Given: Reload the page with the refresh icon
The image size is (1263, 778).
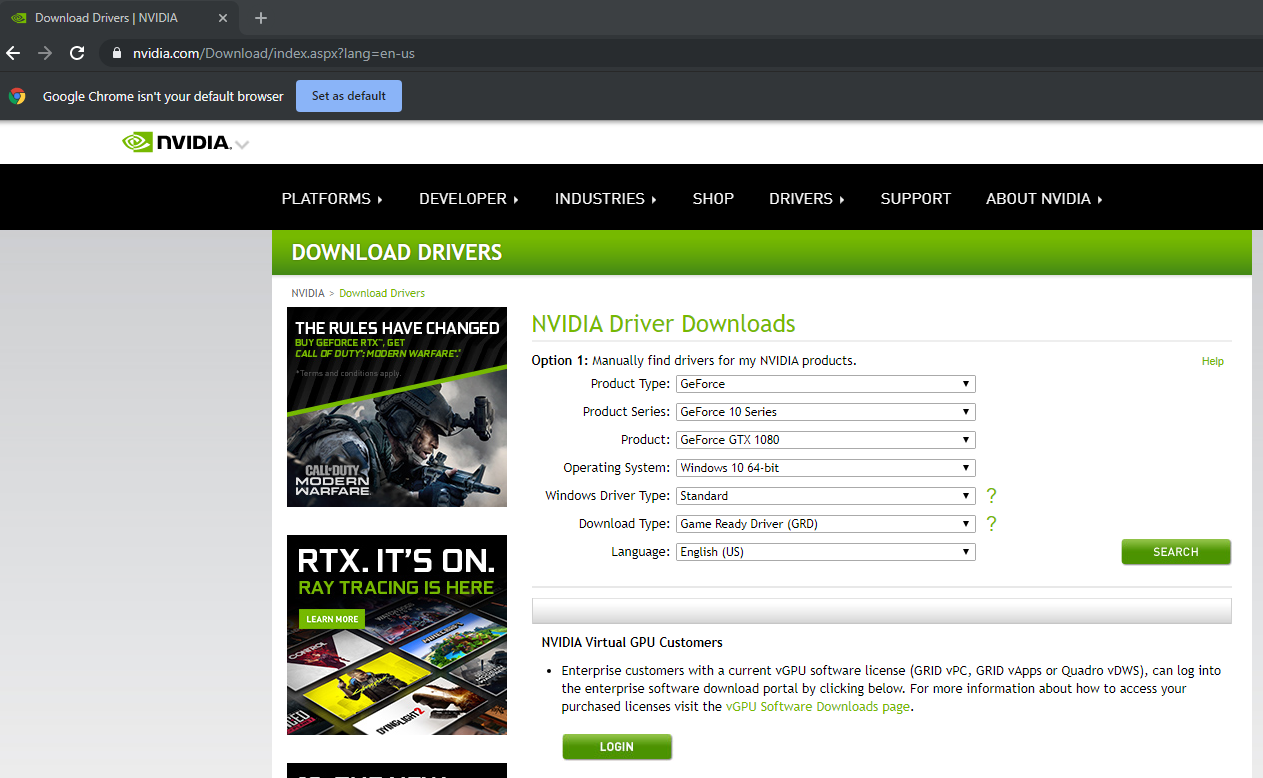Looking at the screenshot, I should (x=77, y=53).
